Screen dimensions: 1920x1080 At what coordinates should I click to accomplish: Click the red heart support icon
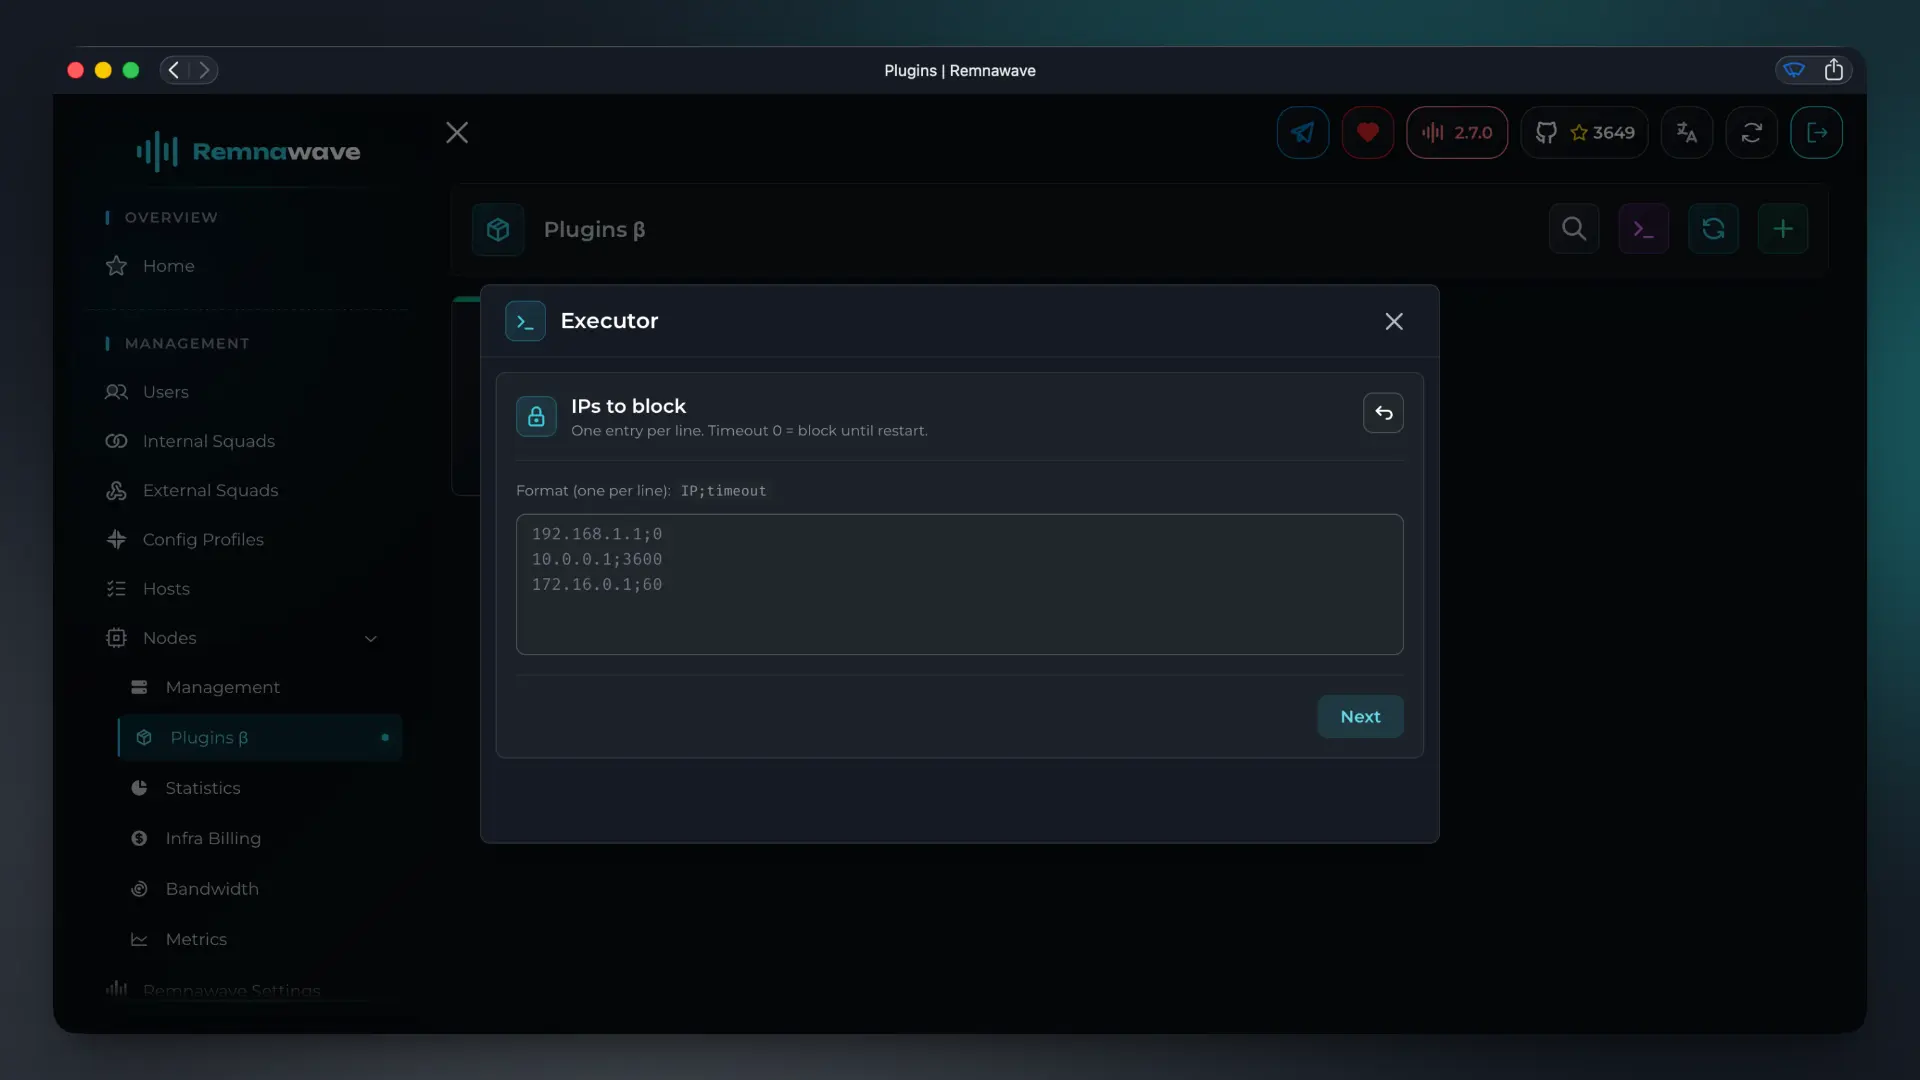point(1367,132)
